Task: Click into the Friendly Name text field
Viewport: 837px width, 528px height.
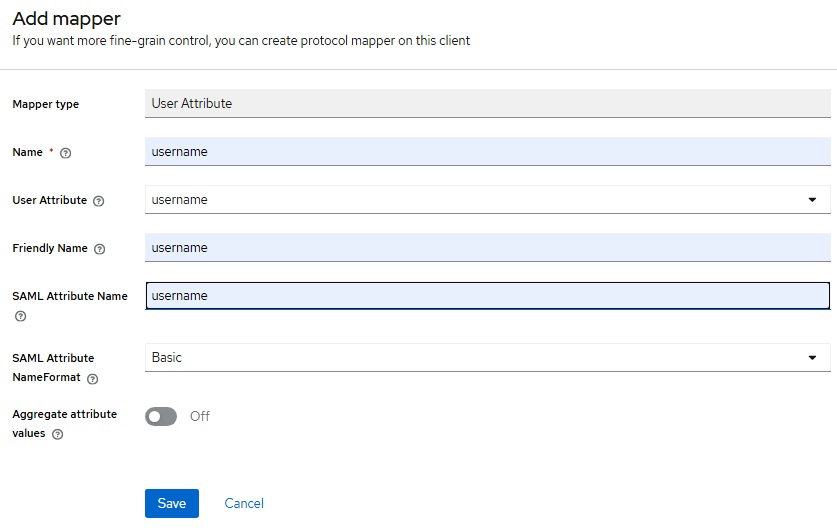Action: click(x=487, y=248)
